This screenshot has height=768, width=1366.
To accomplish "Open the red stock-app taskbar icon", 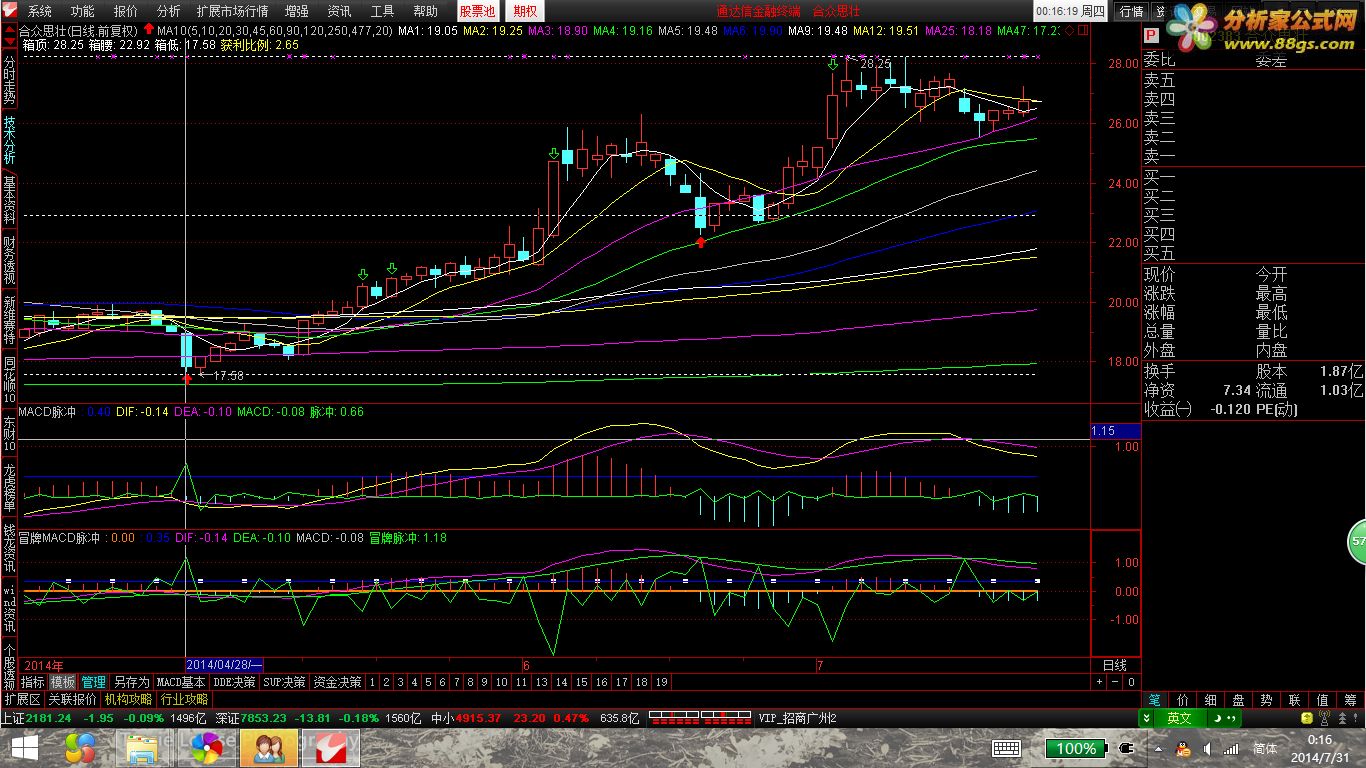I will [x=331, y=748].
